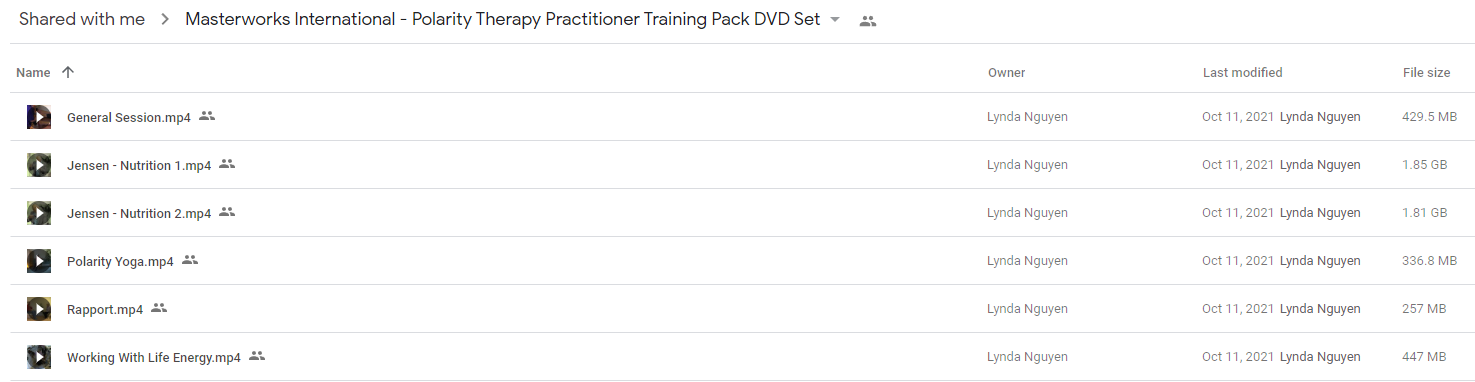Click the Jensen - Nutrition 2.mp4 video icon
The height and width of the screenshot is (382, 1475).
coord(39,213)
